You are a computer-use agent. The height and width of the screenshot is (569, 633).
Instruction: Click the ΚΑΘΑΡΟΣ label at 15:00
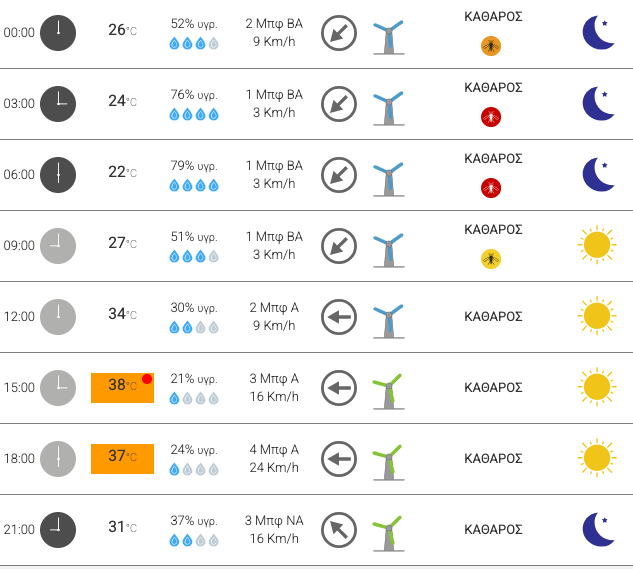(x=493, y=388)
